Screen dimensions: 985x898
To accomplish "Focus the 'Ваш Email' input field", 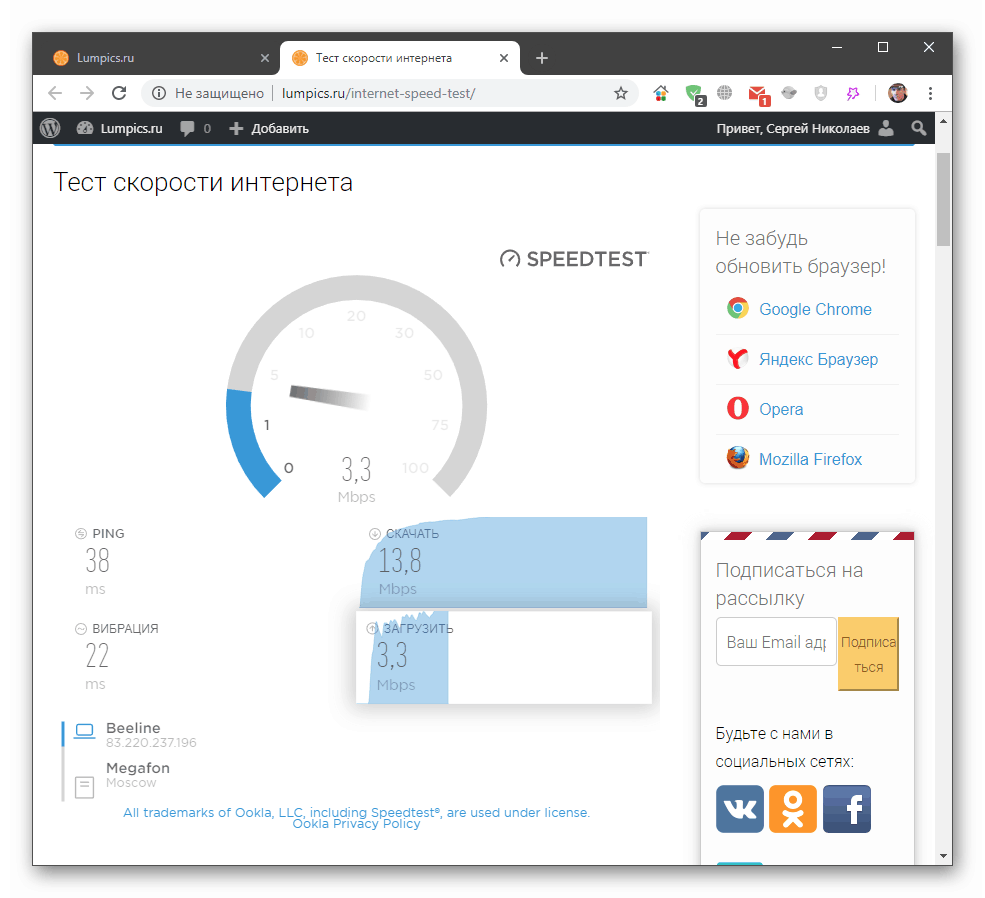I will coord(776,642).
